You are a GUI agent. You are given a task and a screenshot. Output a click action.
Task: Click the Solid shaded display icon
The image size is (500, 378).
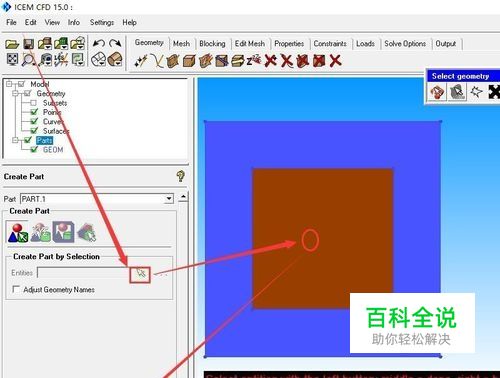[115, 60]
